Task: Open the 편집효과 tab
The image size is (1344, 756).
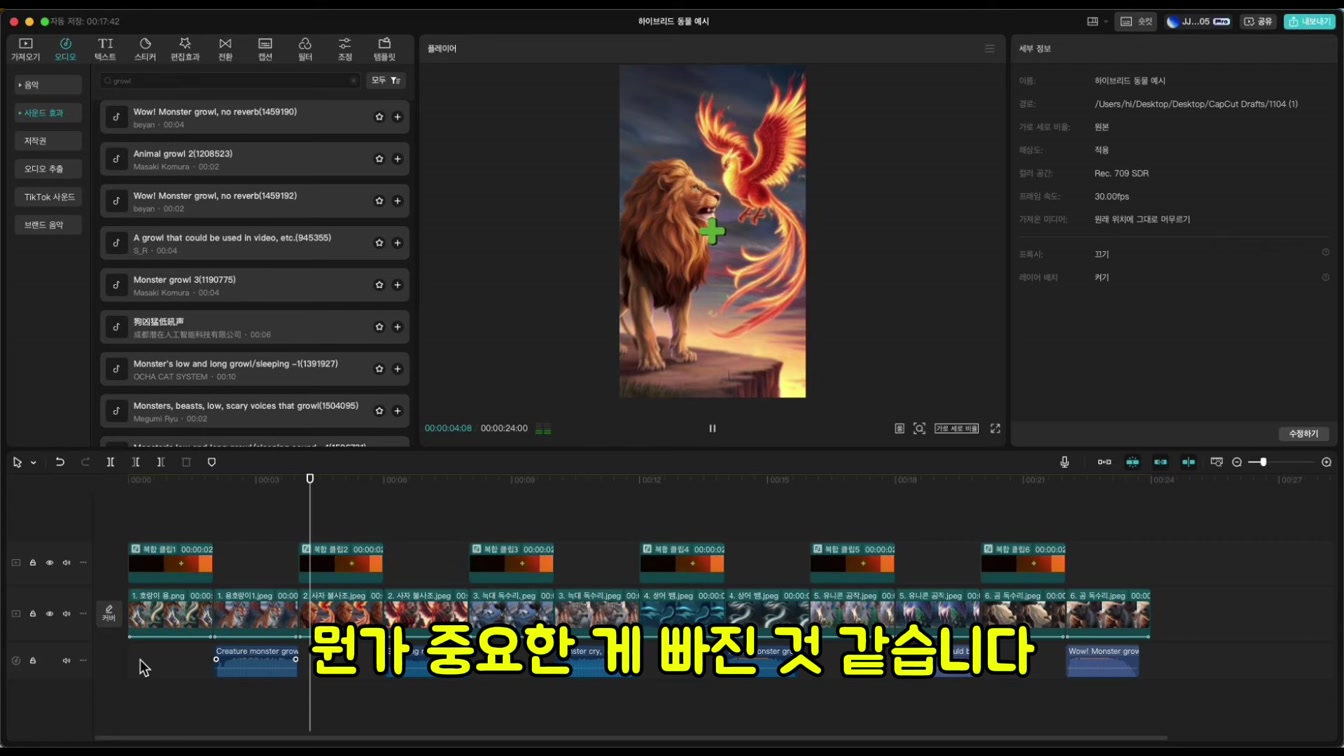Action: (x=185, y=49)
